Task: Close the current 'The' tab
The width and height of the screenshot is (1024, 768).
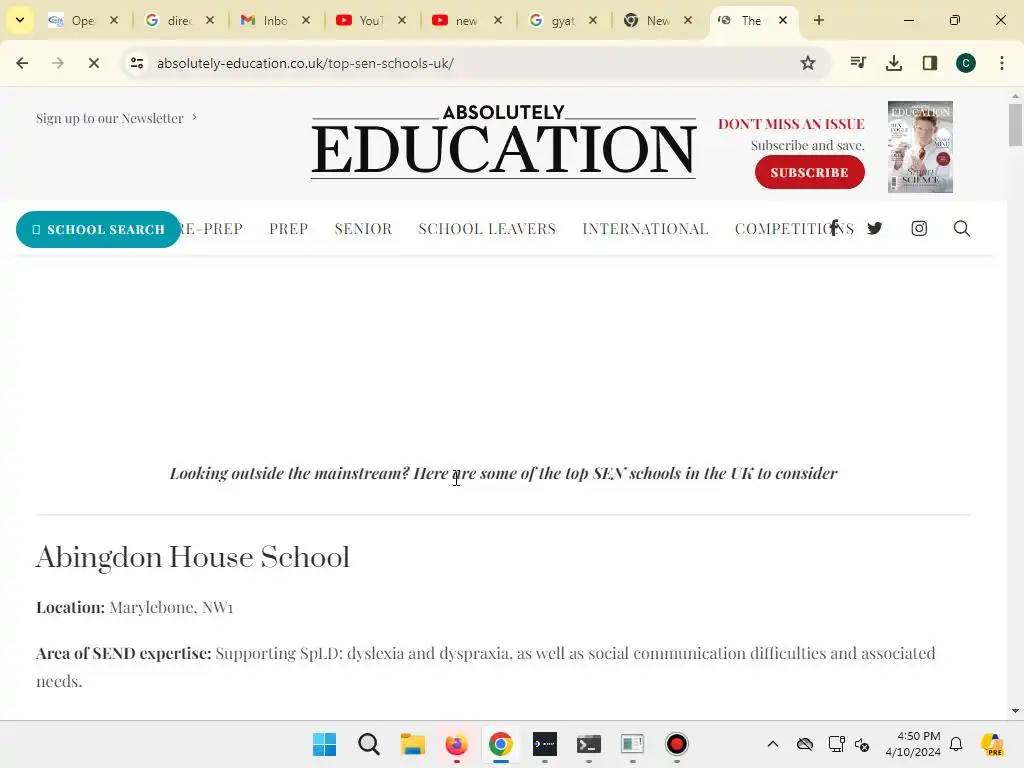Action: (783, 20)
